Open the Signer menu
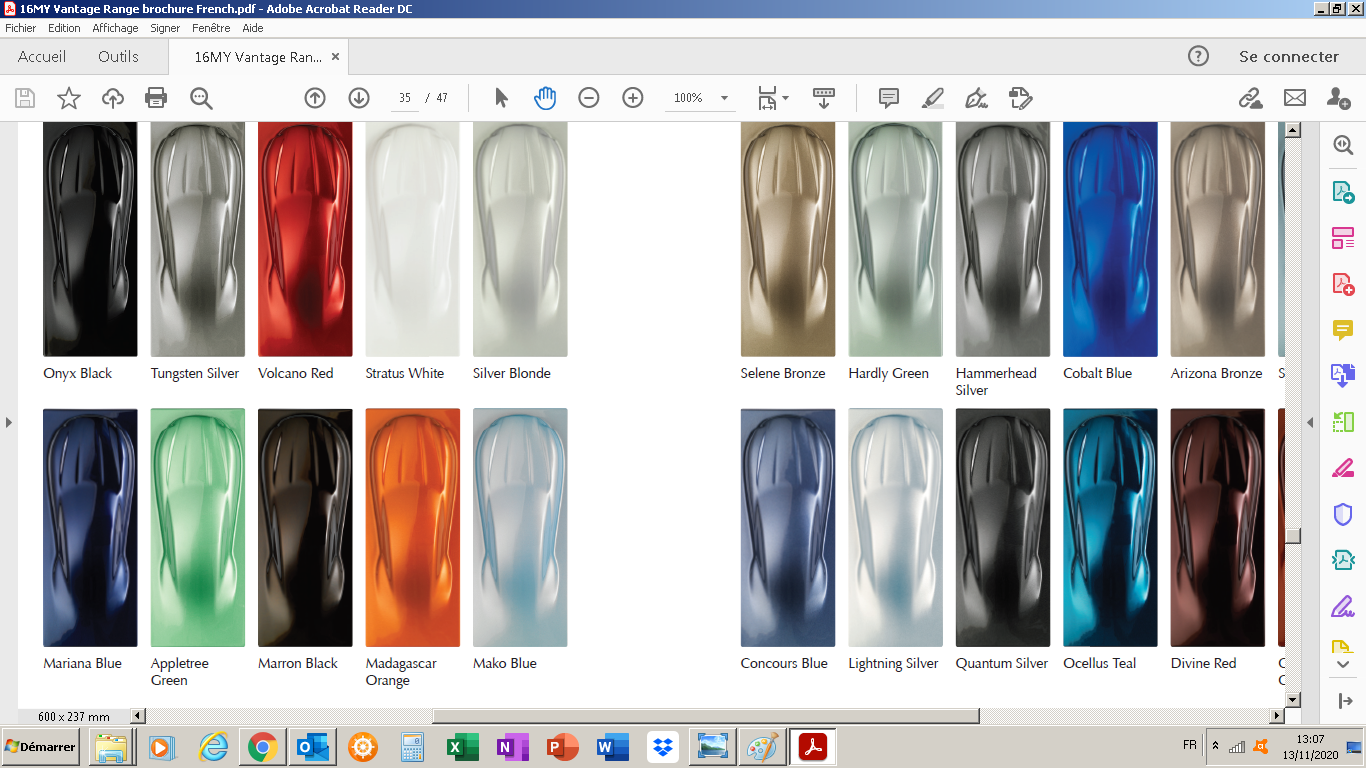 tap(166, 28)
